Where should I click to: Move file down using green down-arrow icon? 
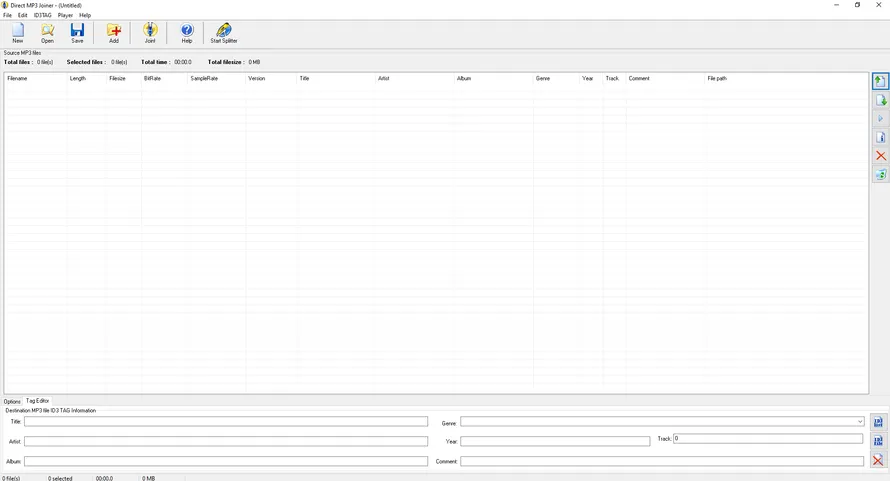pyautogui.click(x=880, y=100)
